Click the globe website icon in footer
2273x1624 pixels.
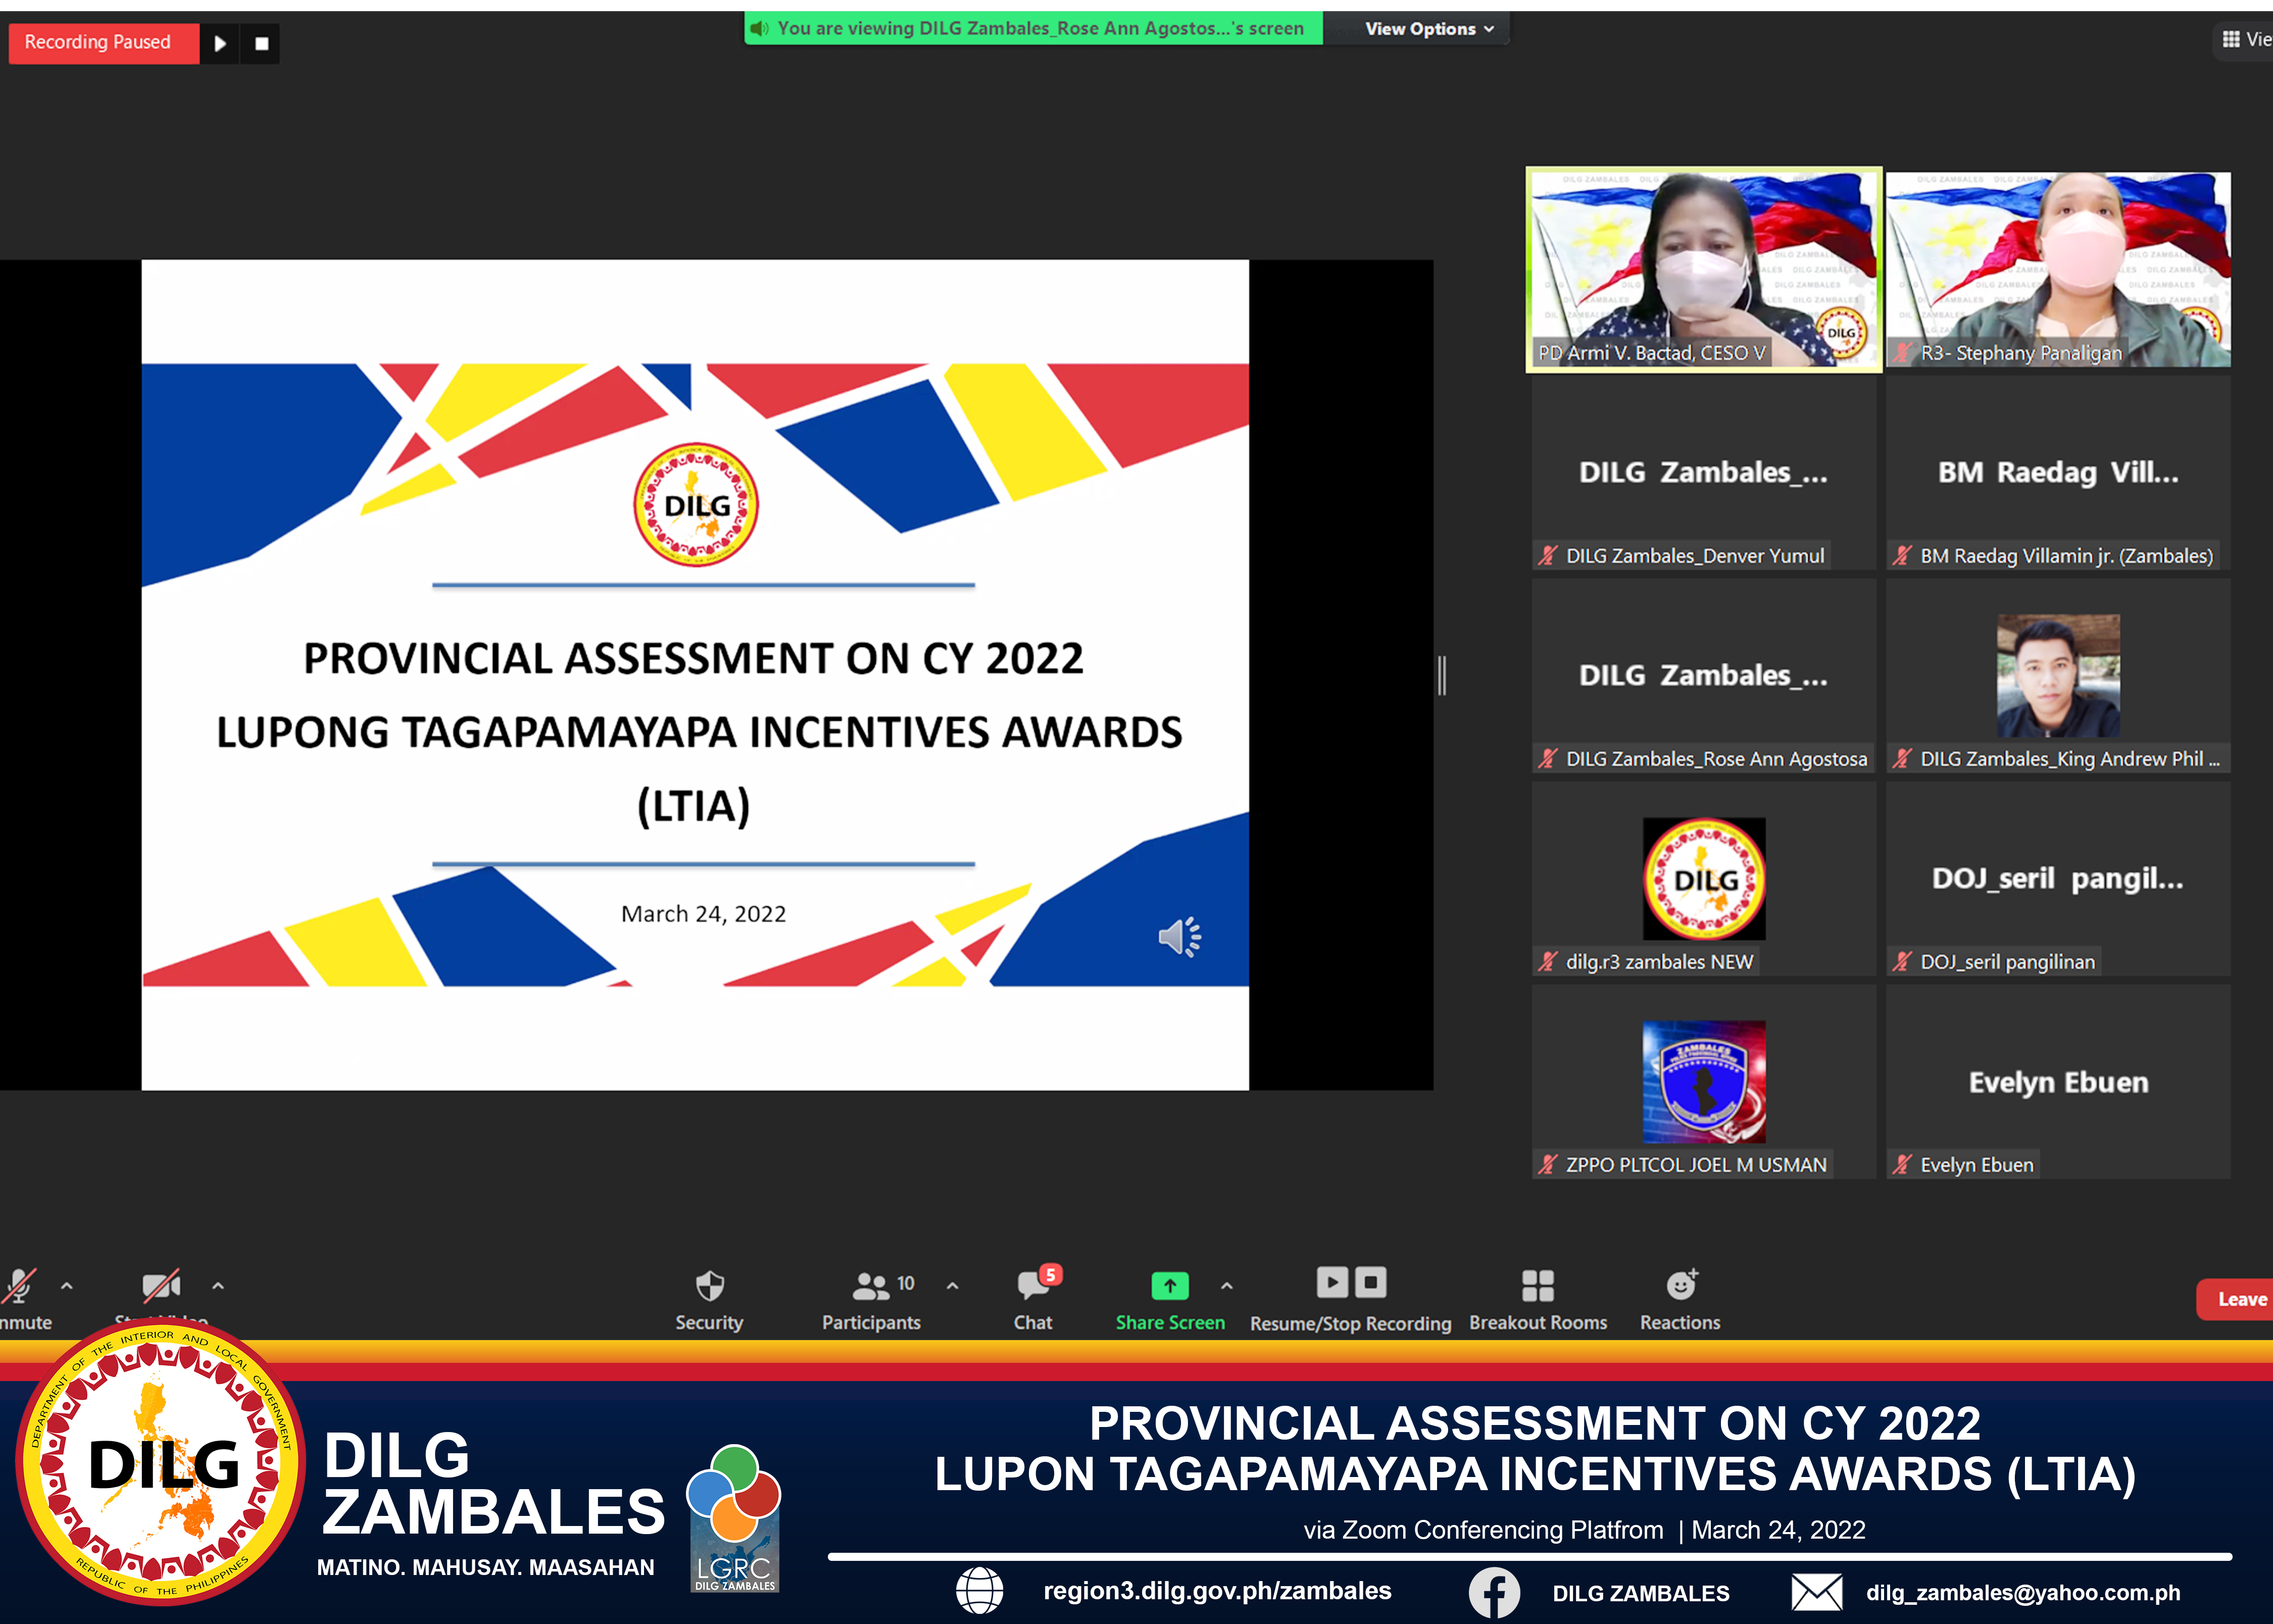pos(979,1590)
